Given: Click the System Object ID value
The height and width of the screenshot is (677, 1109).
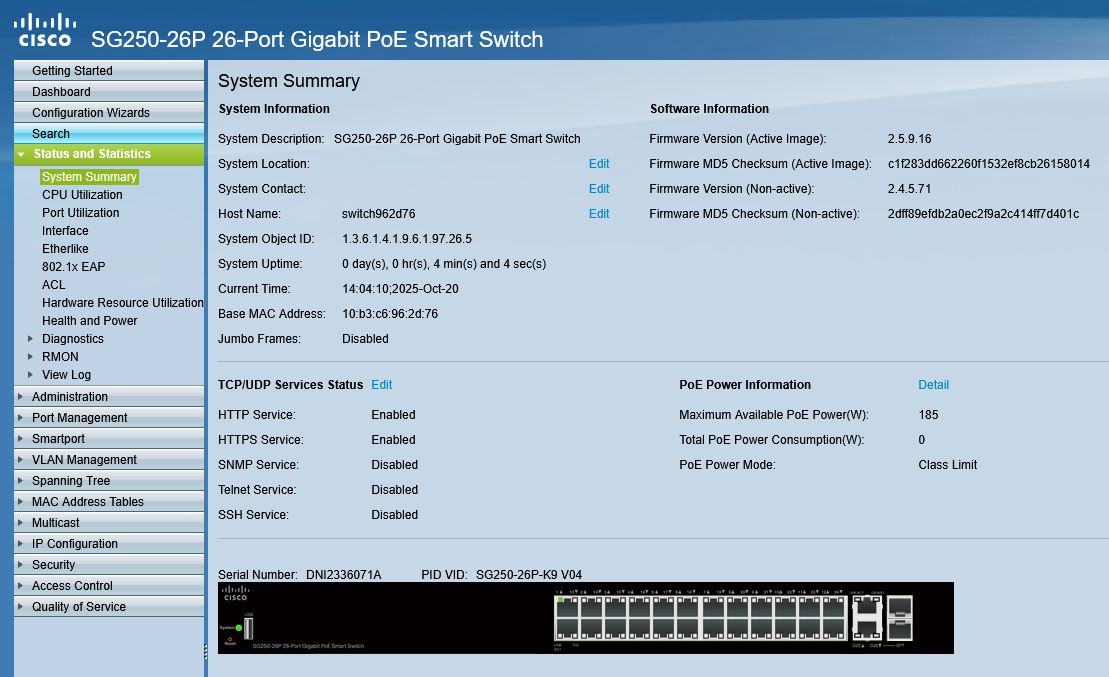Looking at the screenshot, I should click(407, 239).
